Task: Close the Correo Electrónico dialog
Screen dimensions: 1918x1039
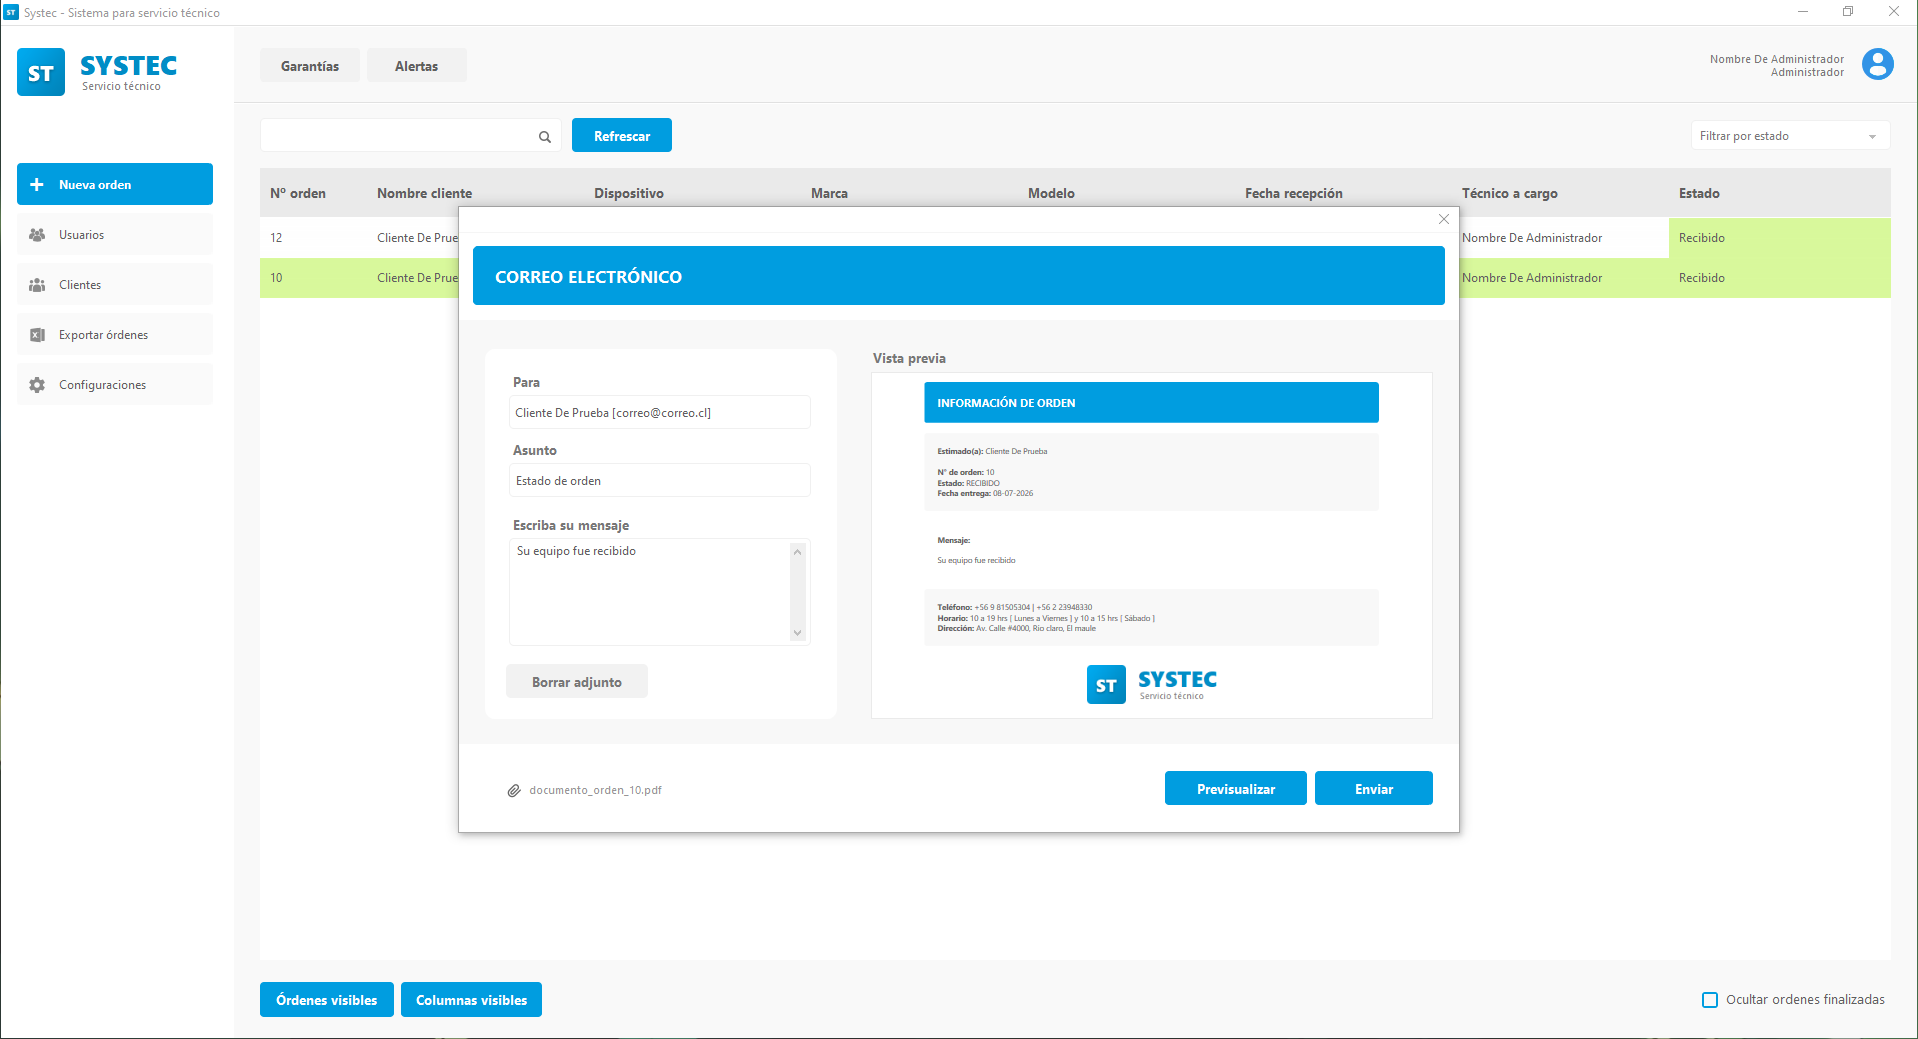Action: (1443, 219)
